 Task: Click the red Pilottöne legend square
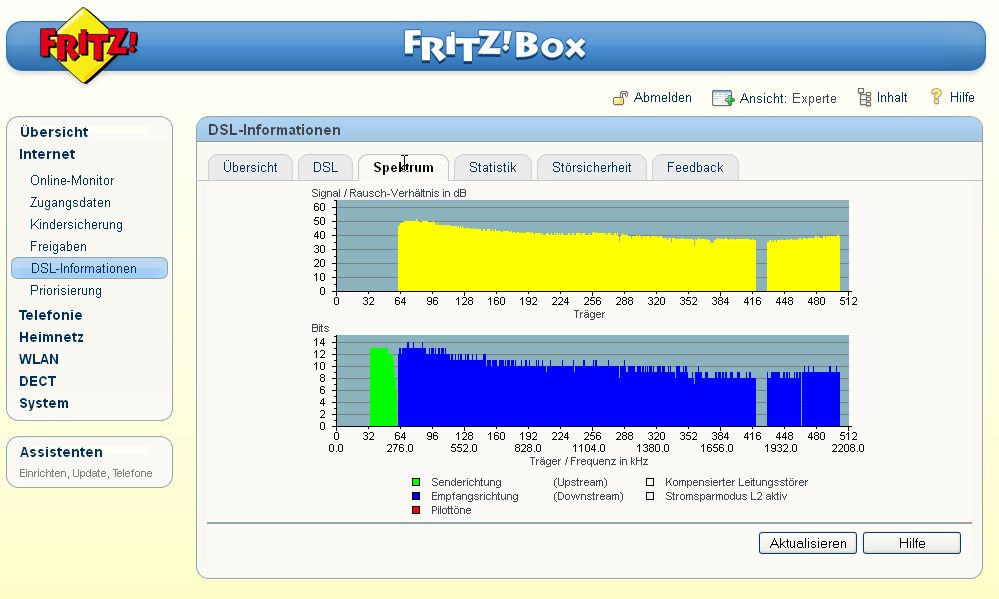[416, 510]
